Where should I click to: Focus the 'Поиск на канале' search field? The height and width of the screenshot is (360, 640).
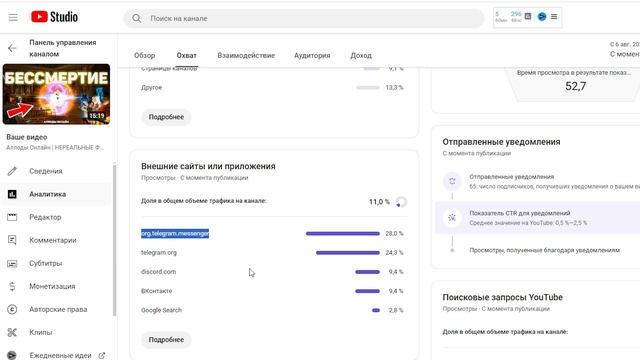304,18
